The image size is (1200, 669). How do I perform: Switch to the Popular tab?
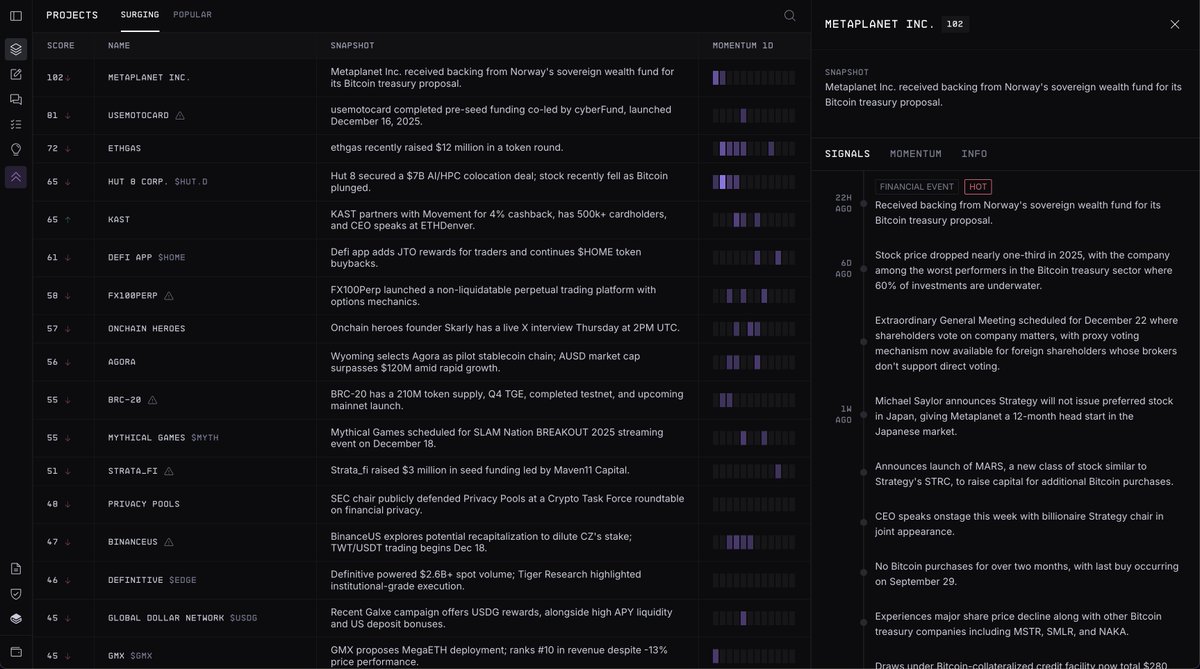tap(192, 15)
